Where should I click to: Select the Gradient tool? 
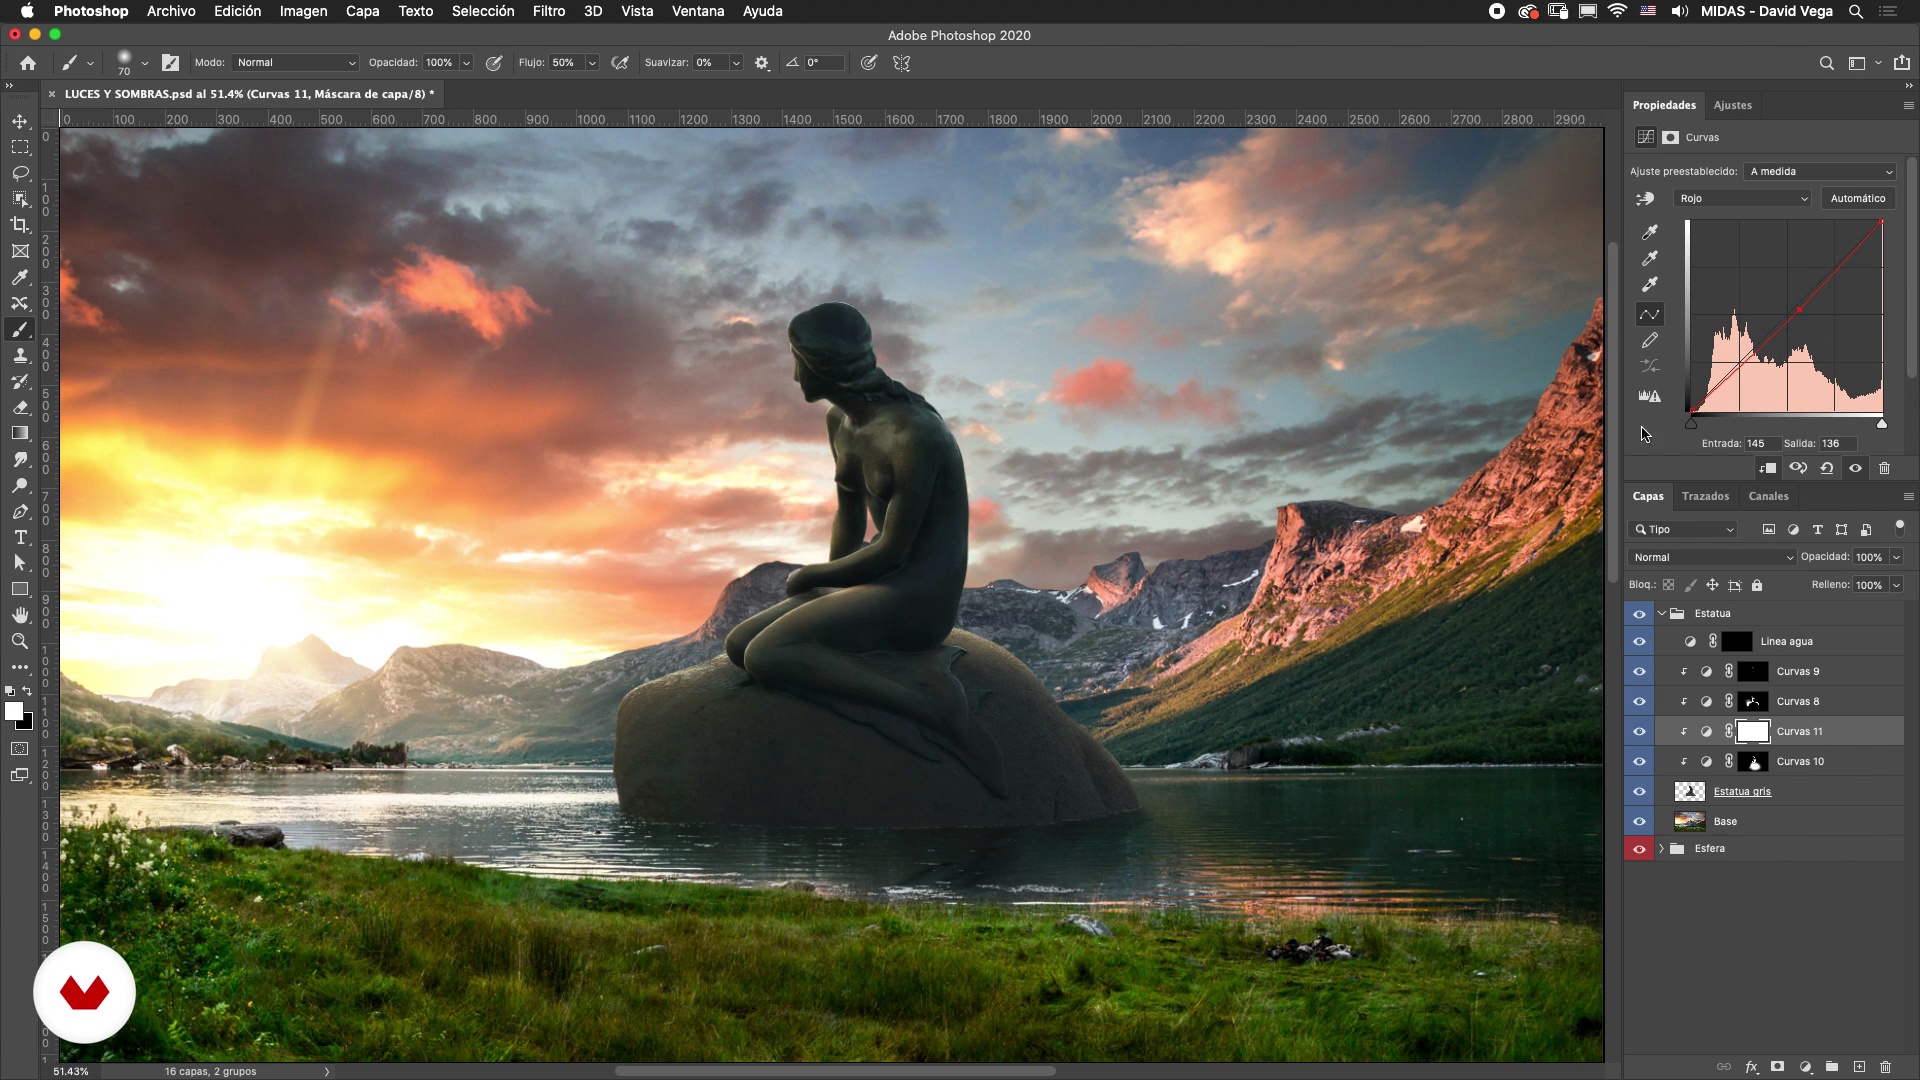pyautogui.click(x=20, y=433)
